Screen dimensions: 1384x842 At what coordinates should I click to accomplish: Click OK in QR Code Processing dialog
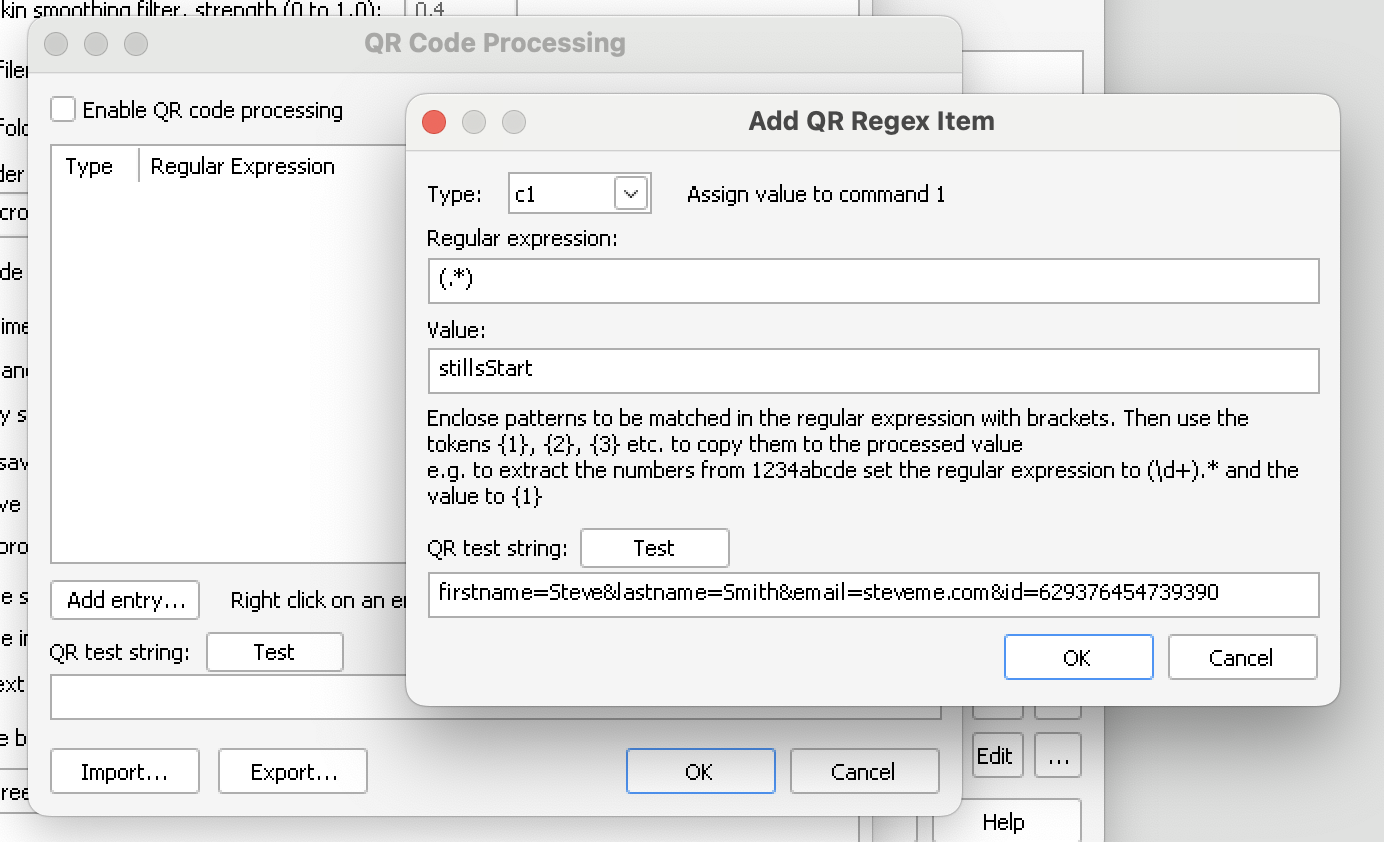pos(700,772)
